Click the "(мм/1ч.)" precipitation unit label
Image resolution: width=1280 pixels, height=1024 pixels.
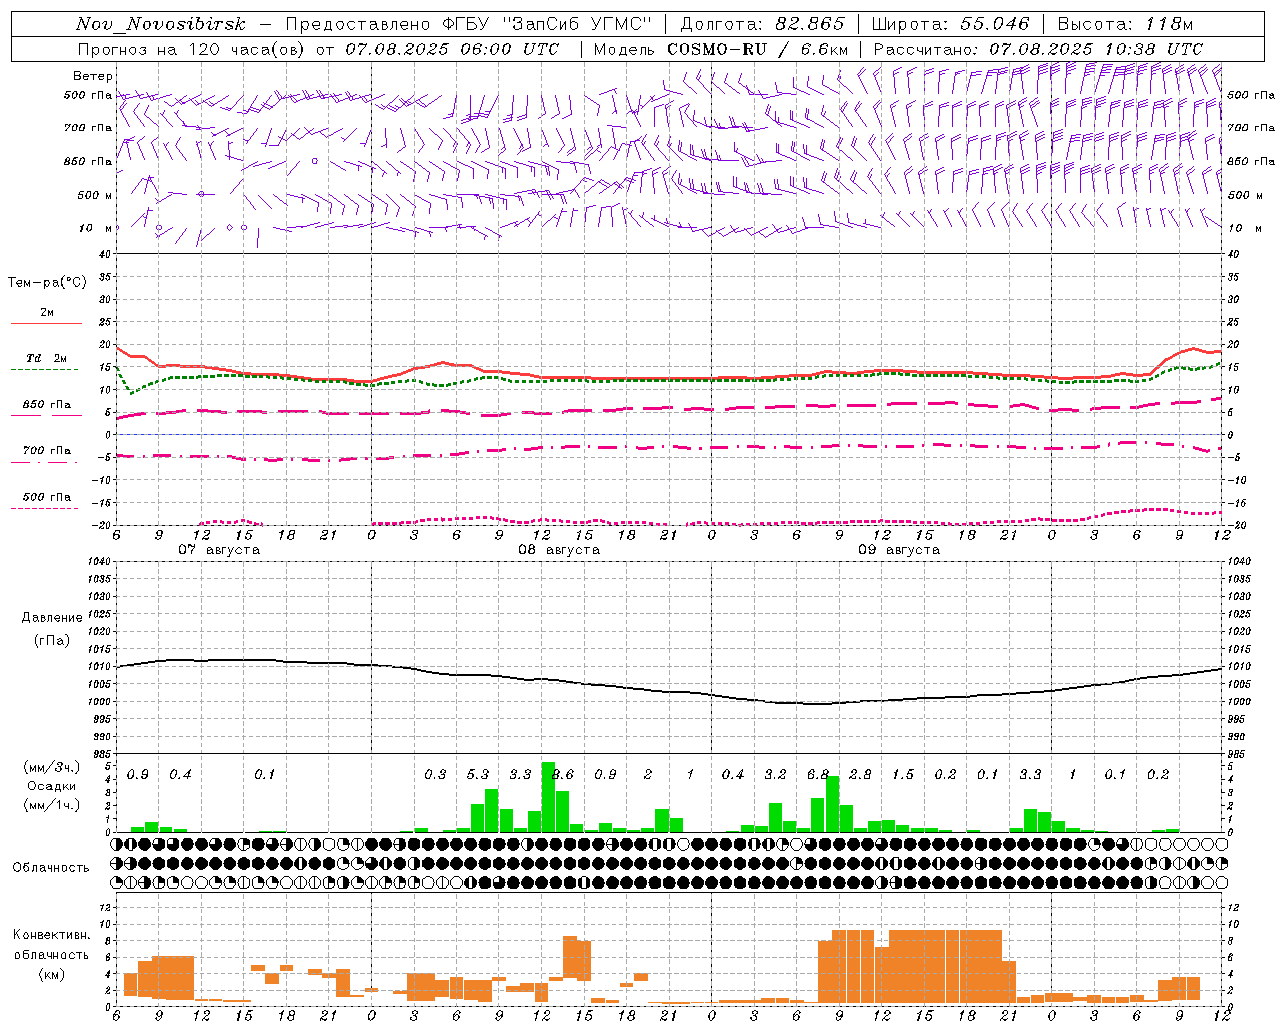[x=52, y=805]
